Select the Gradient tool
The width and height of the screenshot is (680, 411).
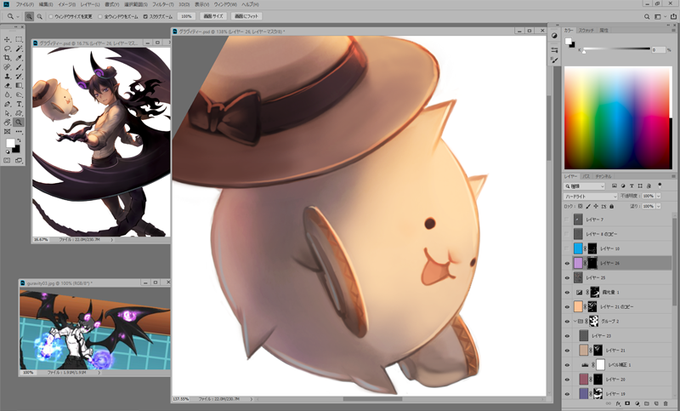pos(19,85)
